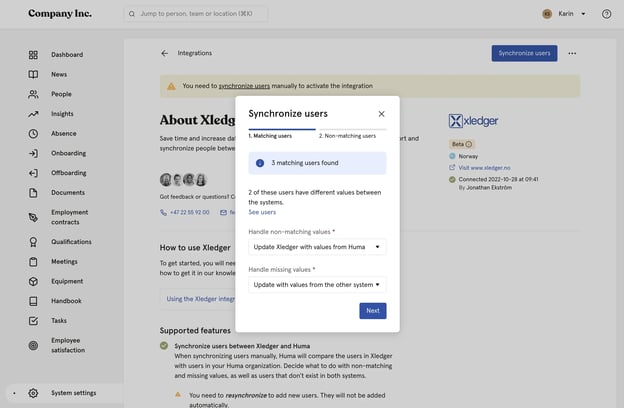Open the Absence clock icon
This screenshot has width=624, height=408.
[33, 134]
